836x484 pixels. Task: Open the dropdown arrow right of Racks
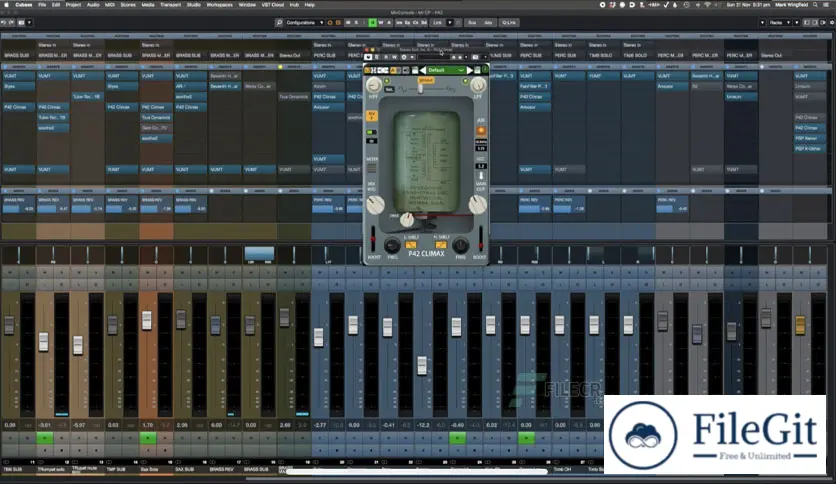(797, 22)
